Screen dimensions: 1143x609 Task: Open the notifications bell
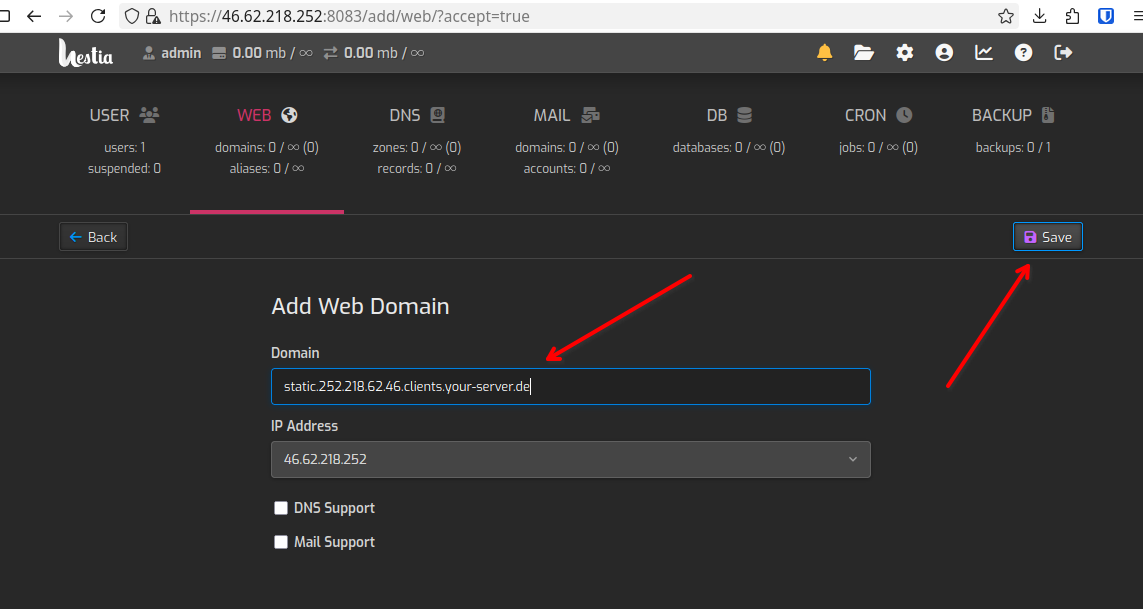824,53
